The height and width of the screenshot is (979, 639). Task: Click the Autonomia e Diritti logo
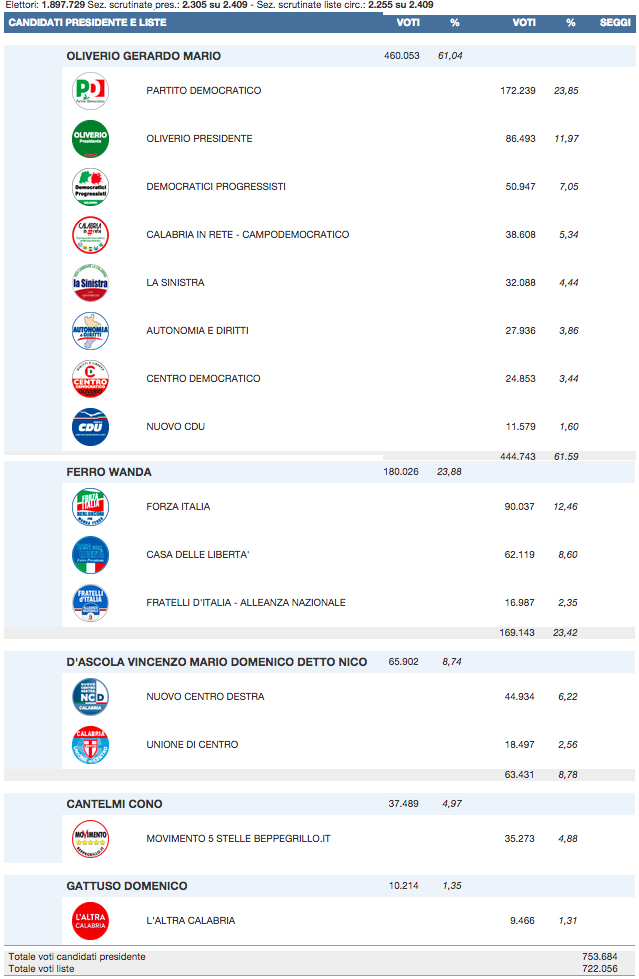[90, 331]
